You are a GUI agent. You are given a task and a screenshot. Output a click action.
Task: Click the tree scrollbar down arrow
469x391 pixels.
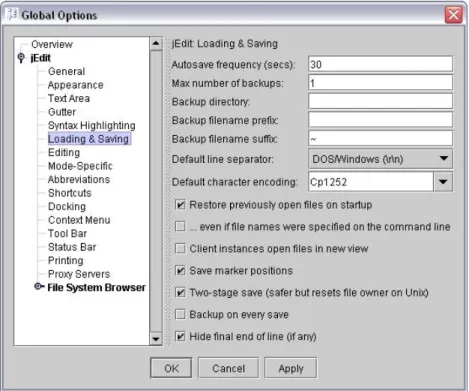coord(156,339)
